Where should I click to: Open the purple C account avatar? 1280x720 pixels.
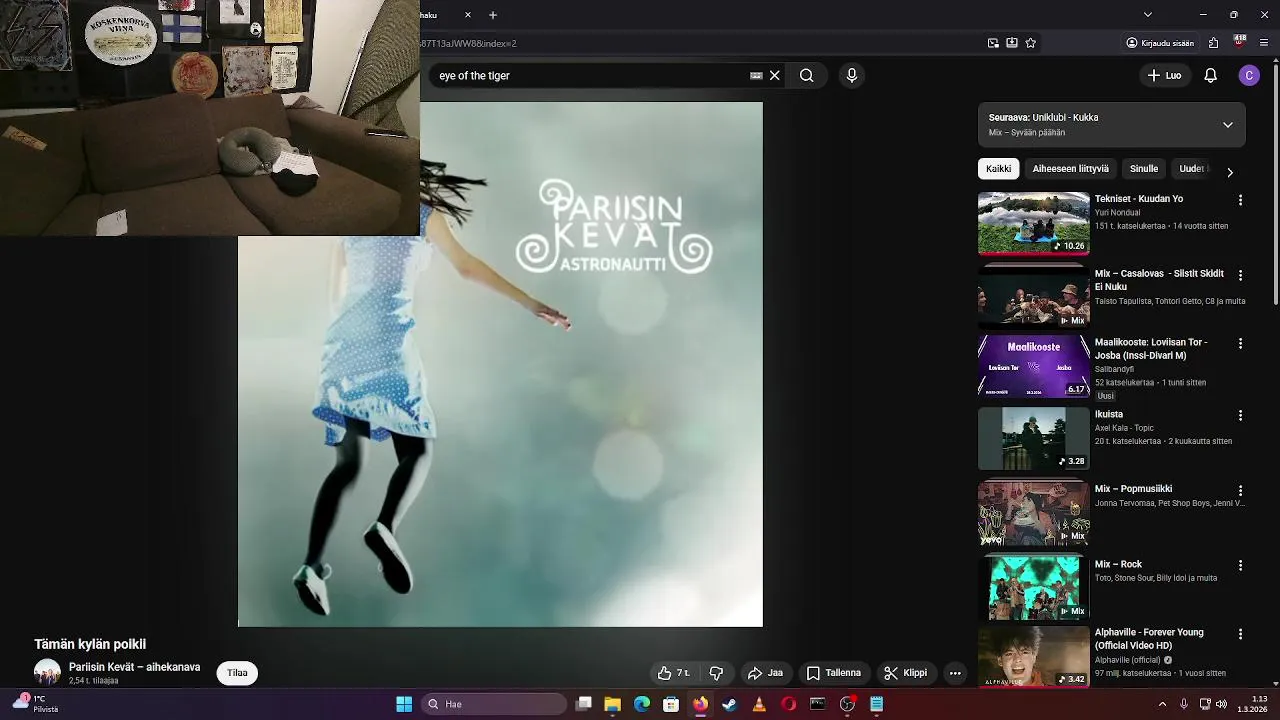pos(1248,75)
